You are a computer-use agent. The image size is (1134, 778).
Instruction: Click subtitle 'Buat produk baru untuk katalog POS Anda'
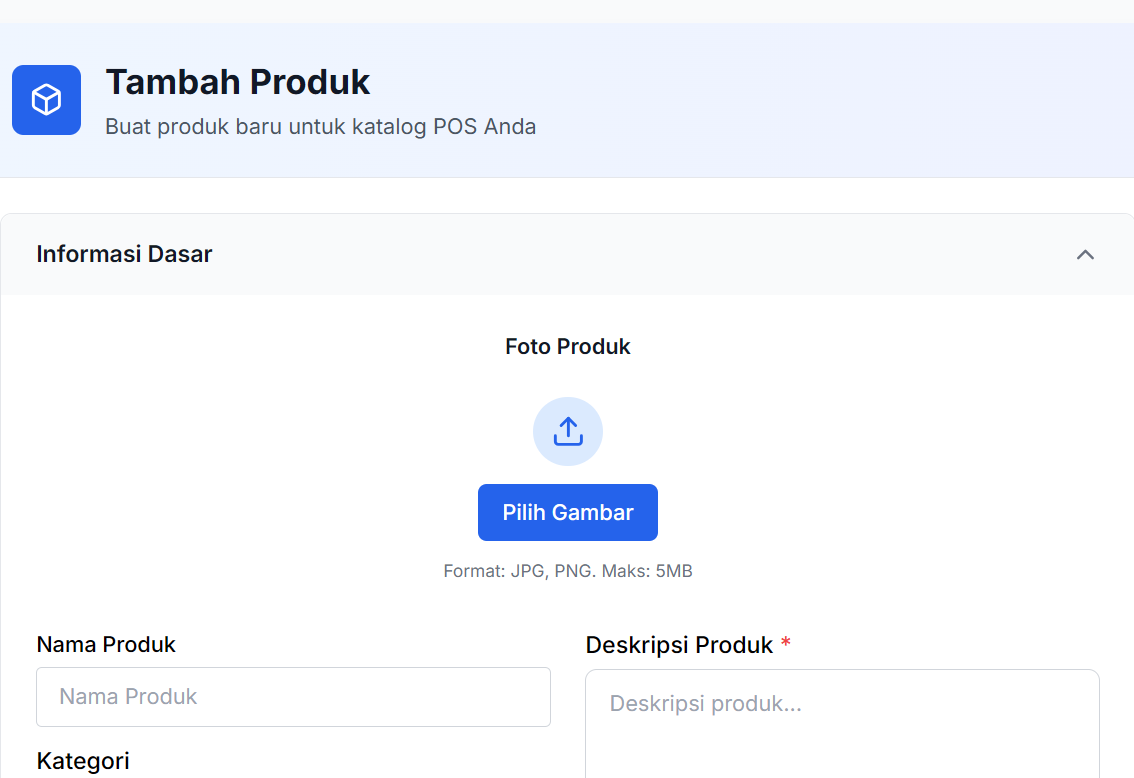tap(320, 127)
